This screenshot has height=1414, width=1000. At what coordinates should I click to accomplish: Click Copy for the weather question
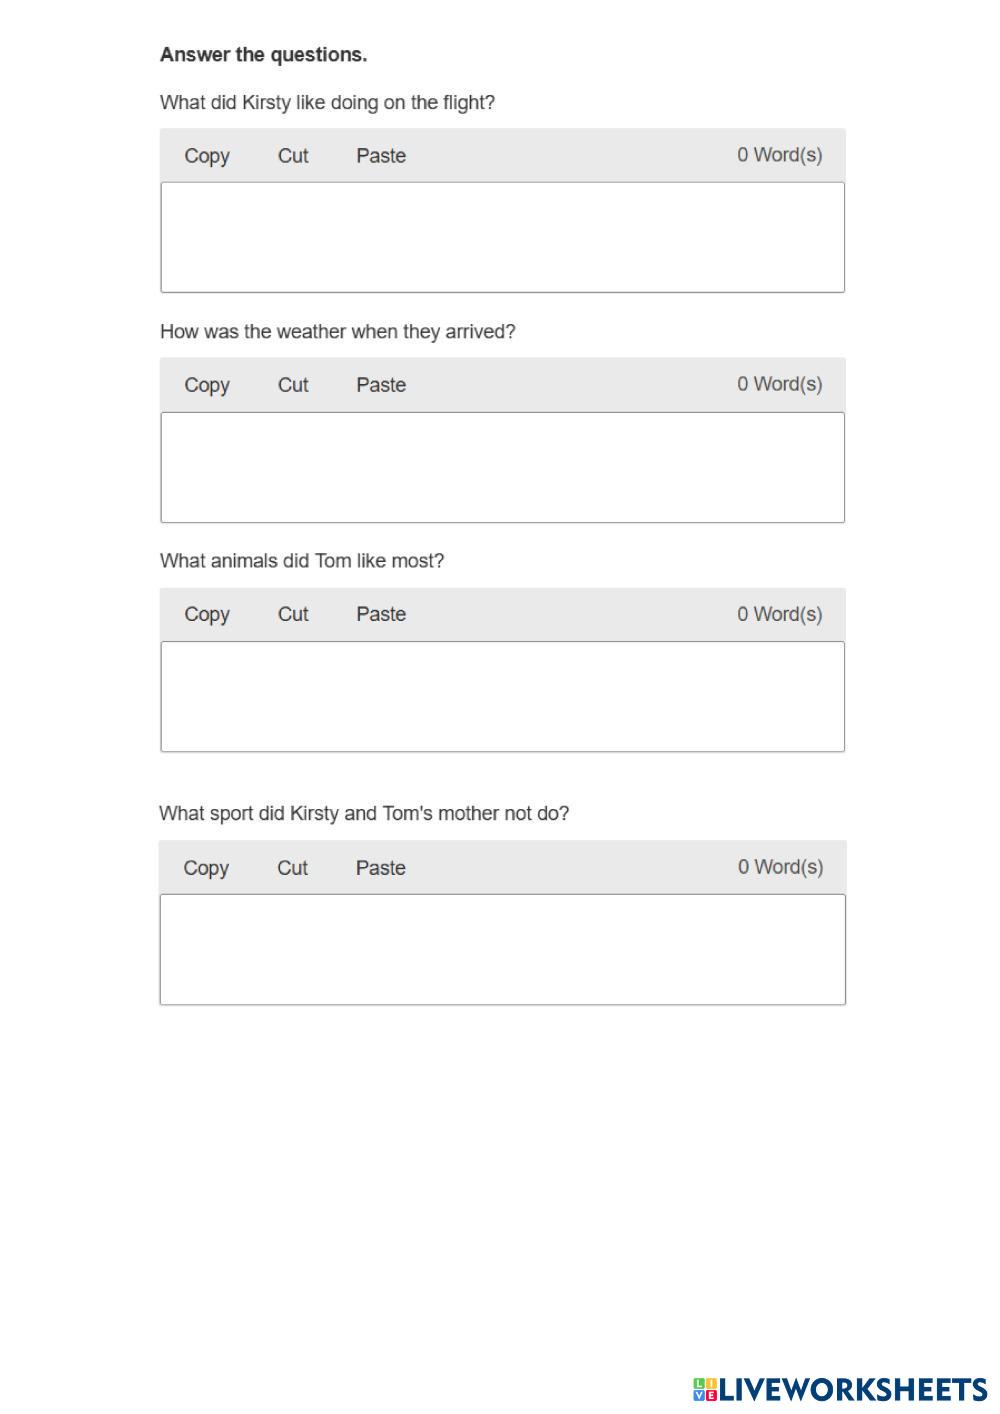pyautogui.click(x=207, y=385)
